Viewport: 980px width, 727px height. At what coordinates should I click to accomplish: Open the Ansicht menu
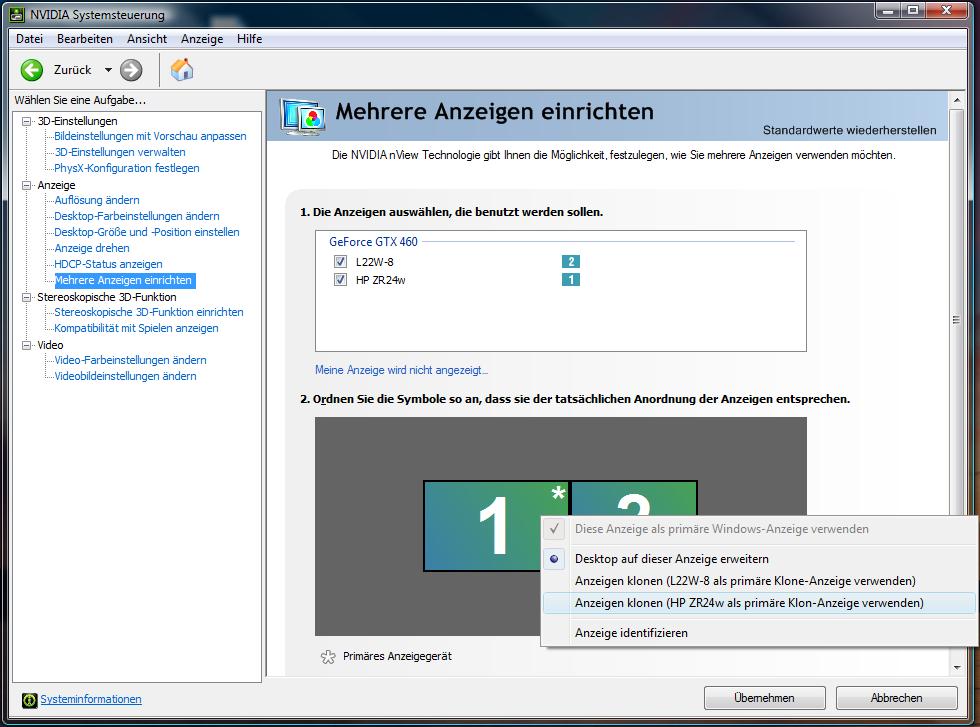point(147,39)
